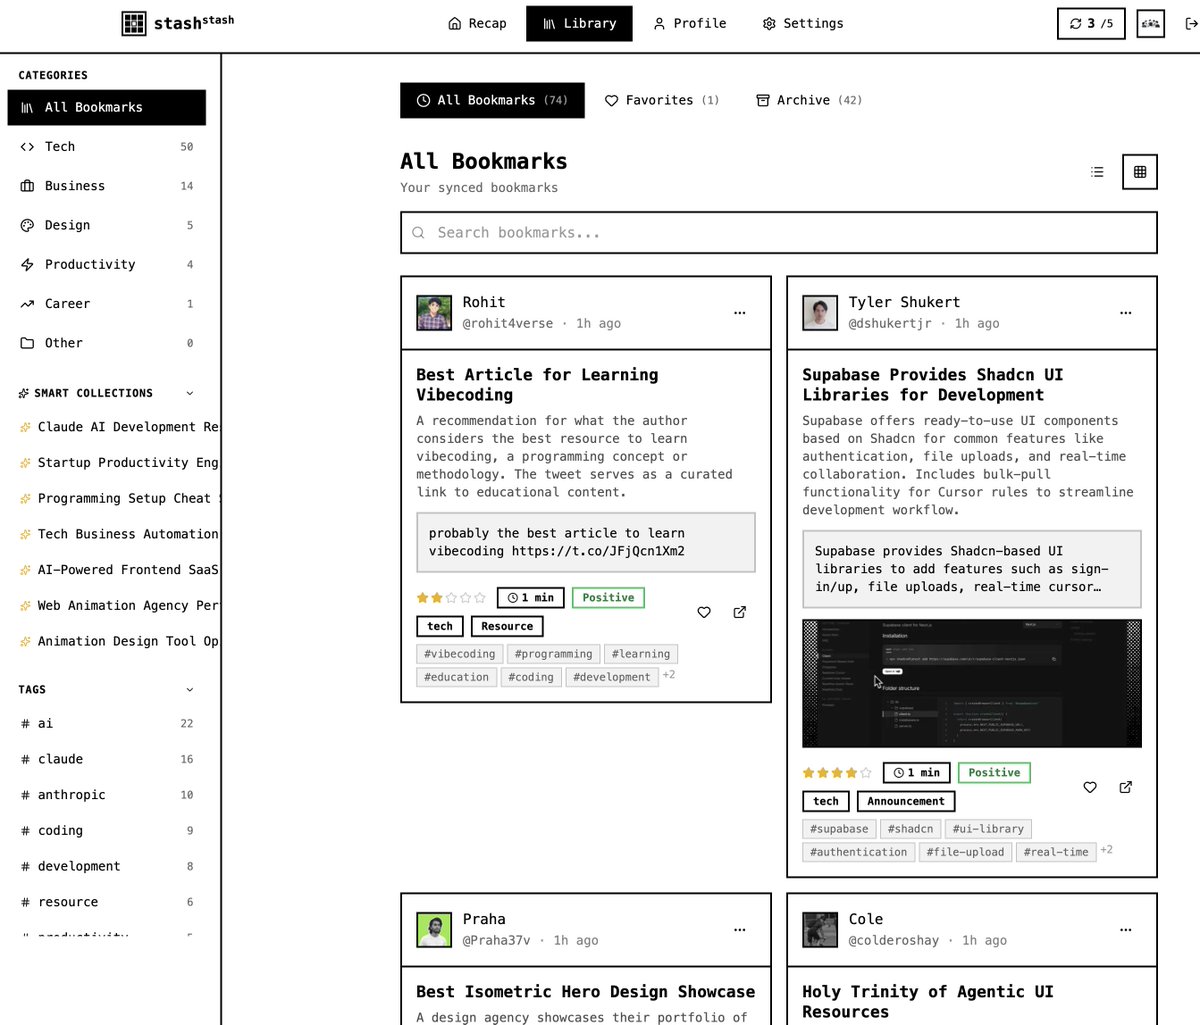Click the #vibecoding hashtag
The height and width of the screenshot is (1025, 1200).
(459, 654)
